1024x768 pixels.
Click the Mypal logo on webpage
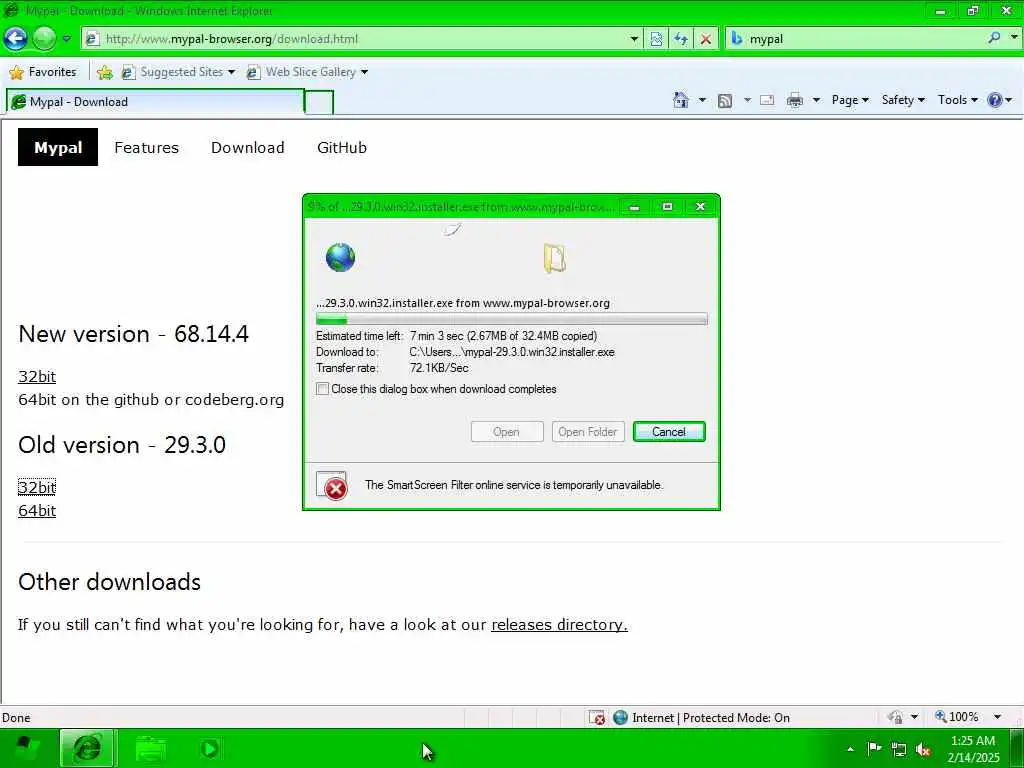[57, 147]
